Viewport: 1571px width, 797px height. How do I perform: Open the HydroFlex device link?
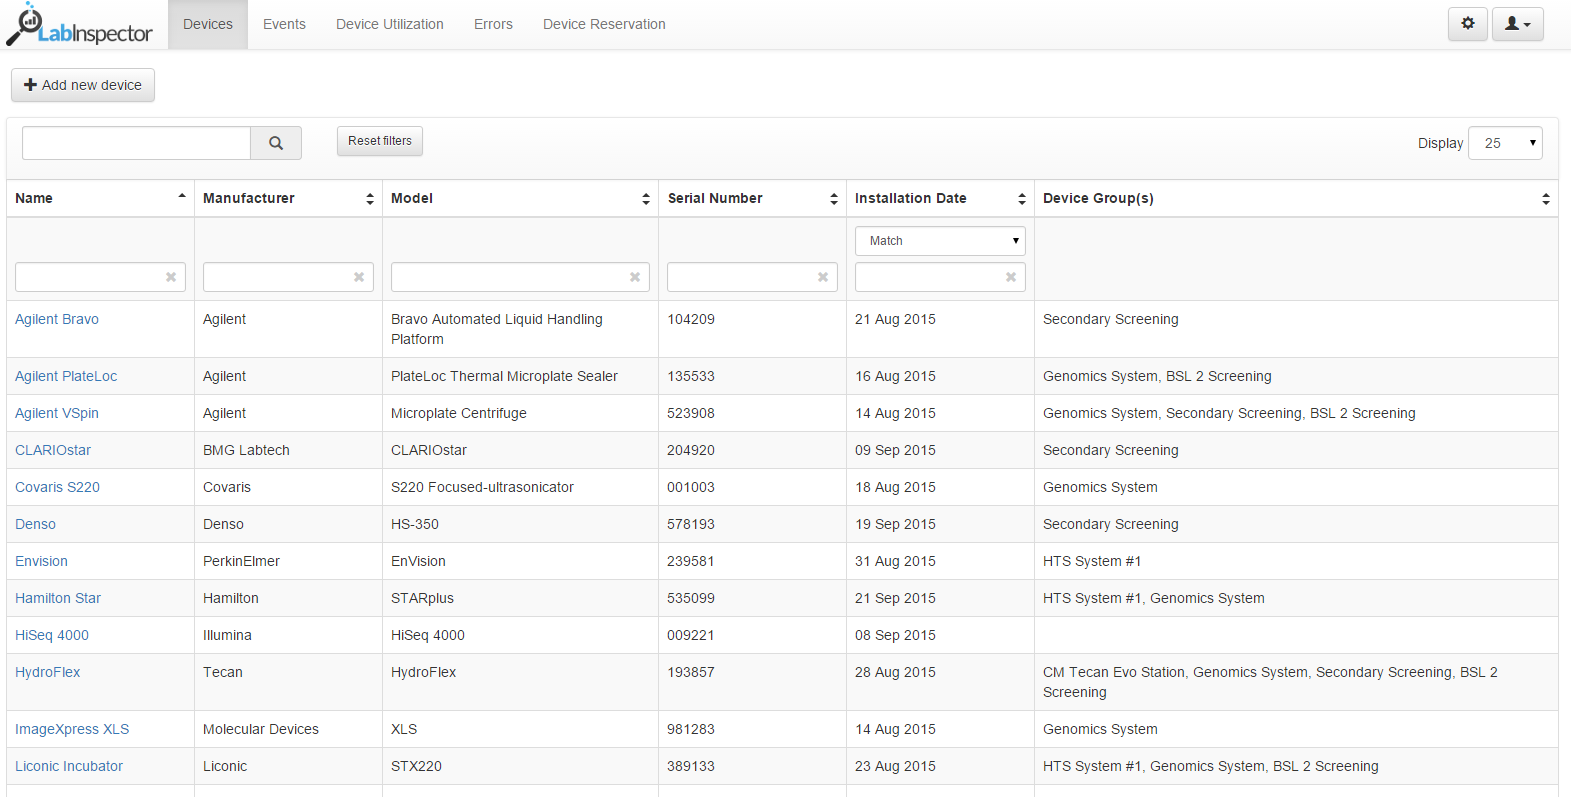click(x=47, y=672)
